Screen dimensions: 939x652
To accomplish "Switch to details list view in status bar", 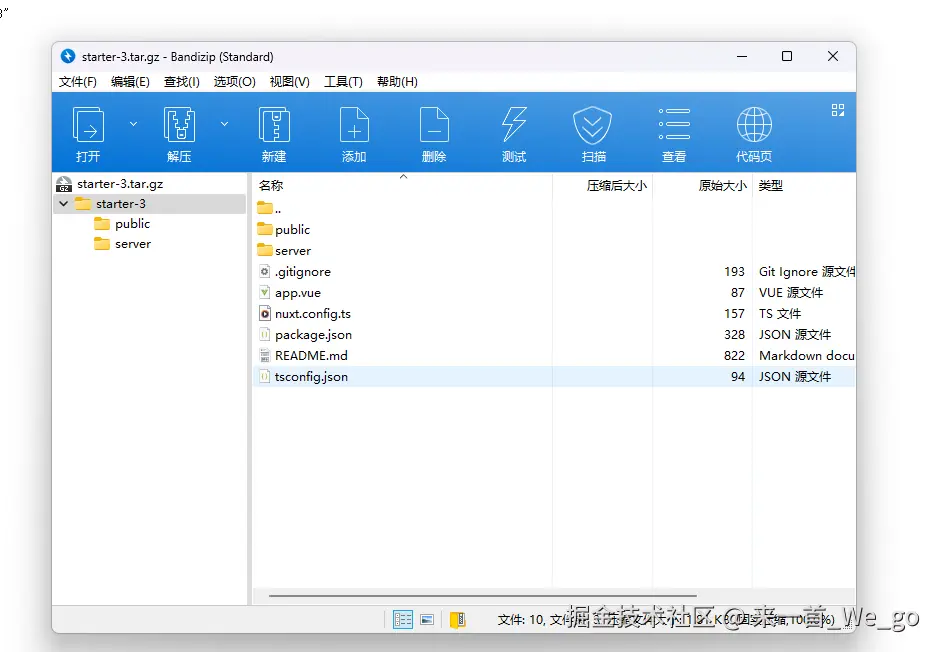I will point(402,620).
